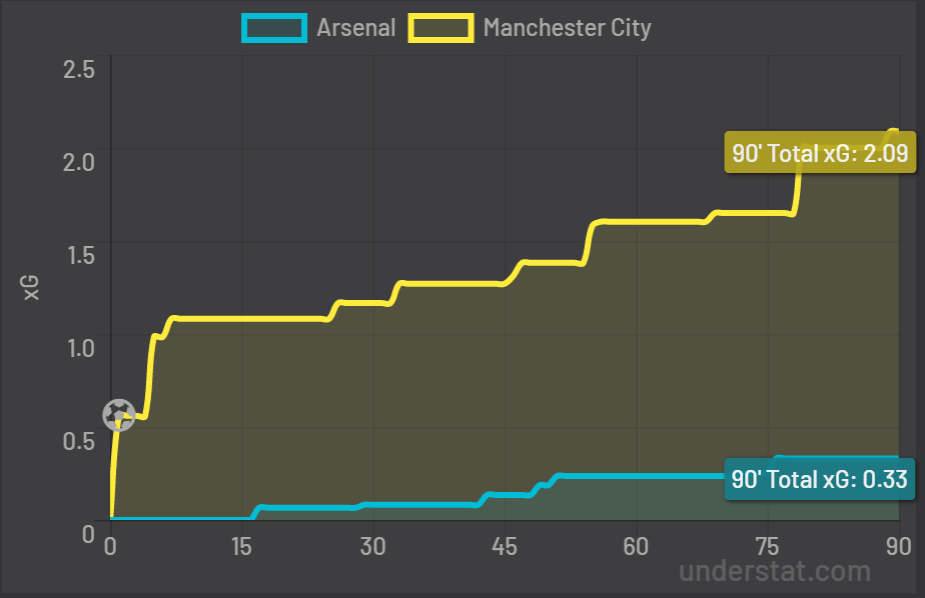Screen dimensions: 925x598
Task: Choose the 75 minute x-axis label
Action: pos(767,546)
